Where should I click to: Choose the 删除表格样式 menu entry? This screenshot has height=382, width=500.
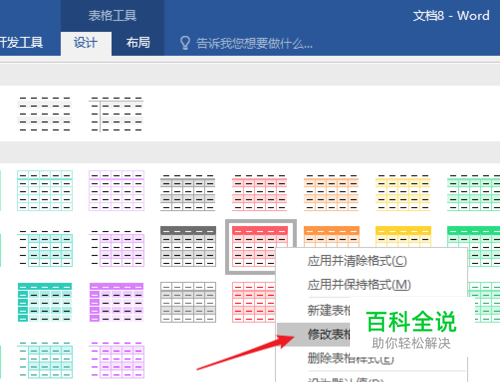click(350, 358)
